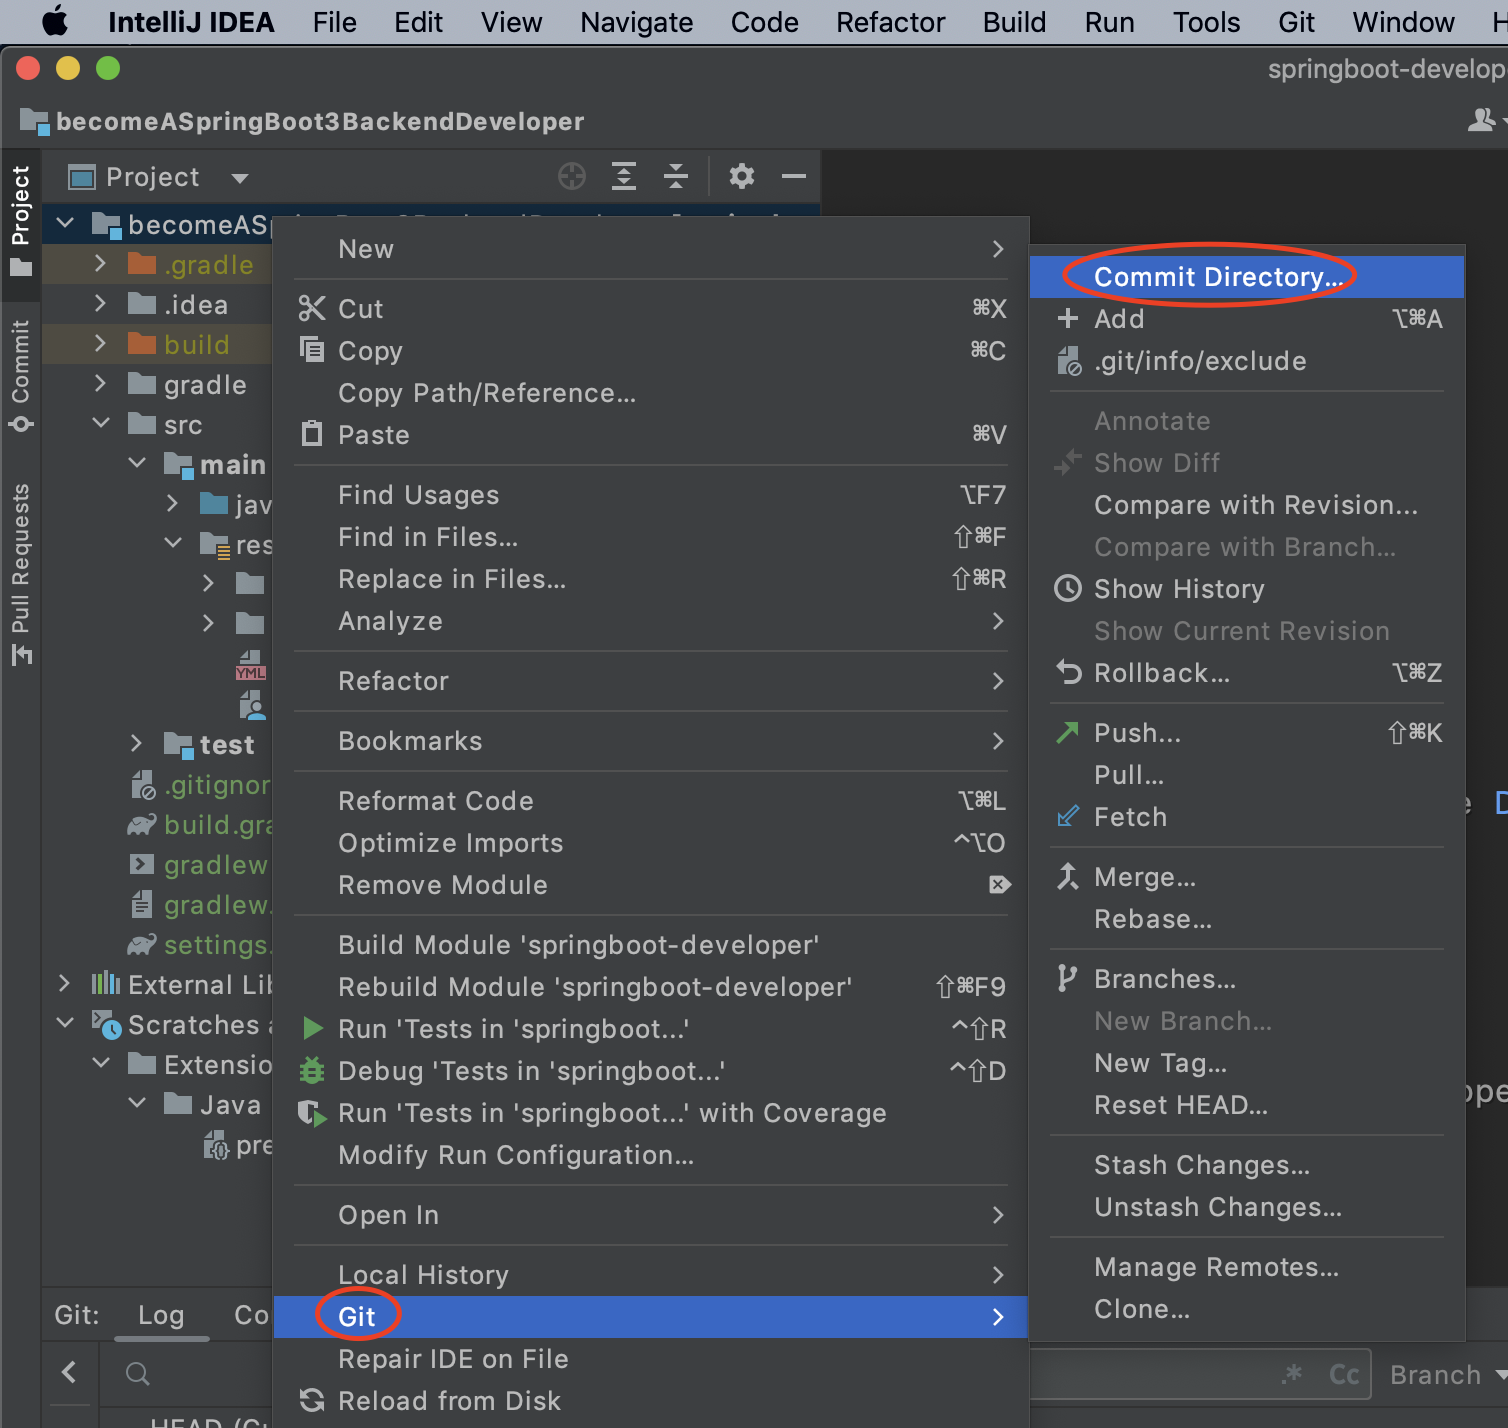1508x1428 pixels.
Task: Expand the .gradle folder
Action: pyautogui.click(x=100, y=264)
